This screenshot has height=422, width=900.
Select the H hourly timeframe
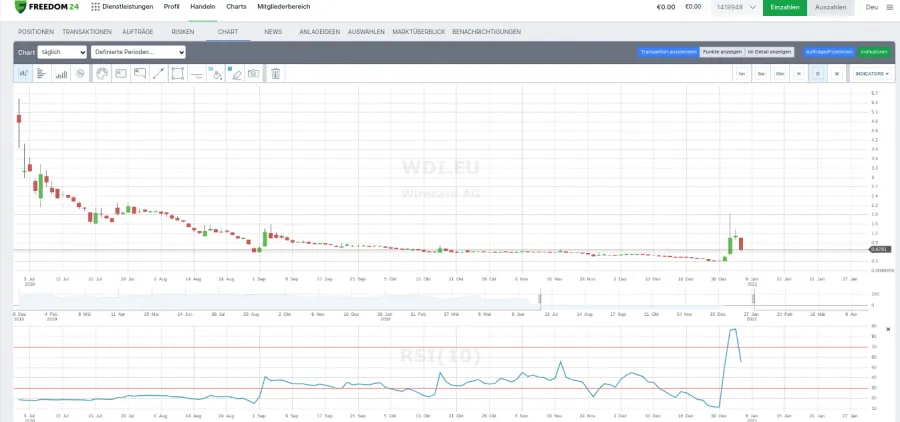[799, 73]
